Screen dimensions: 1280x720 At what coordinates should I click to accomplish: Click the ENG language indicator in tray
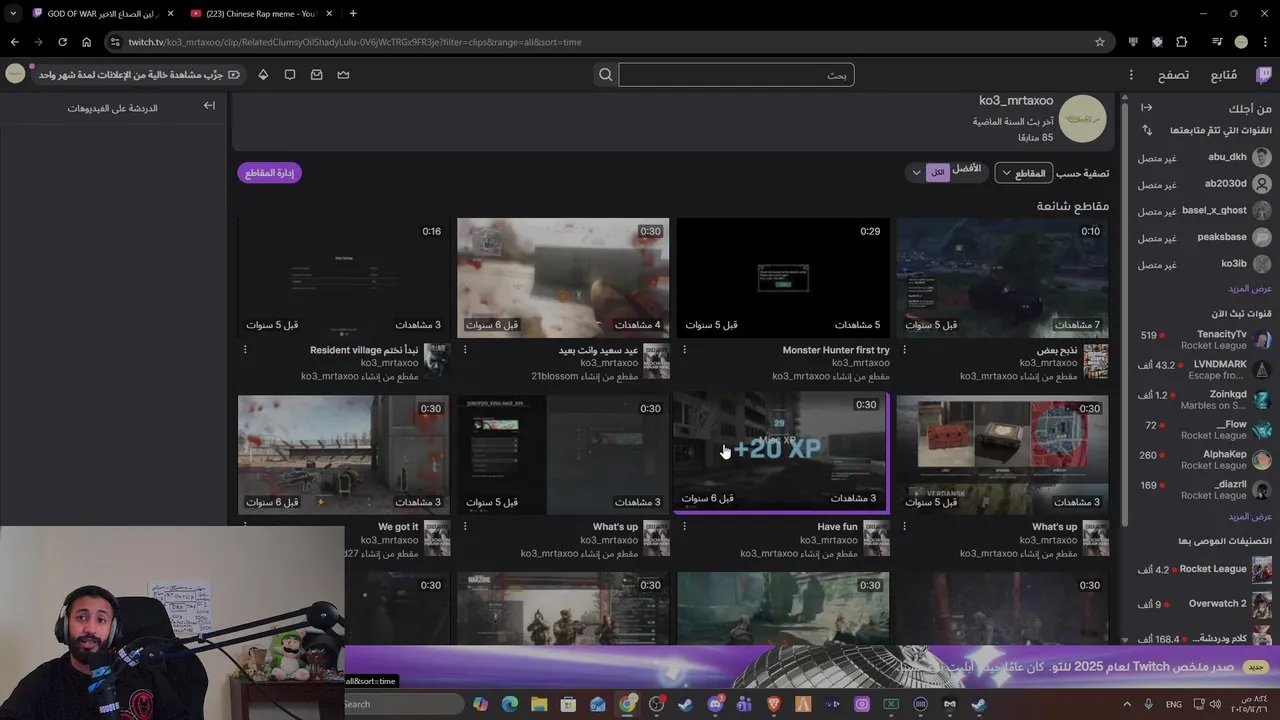pos(1173,704)
